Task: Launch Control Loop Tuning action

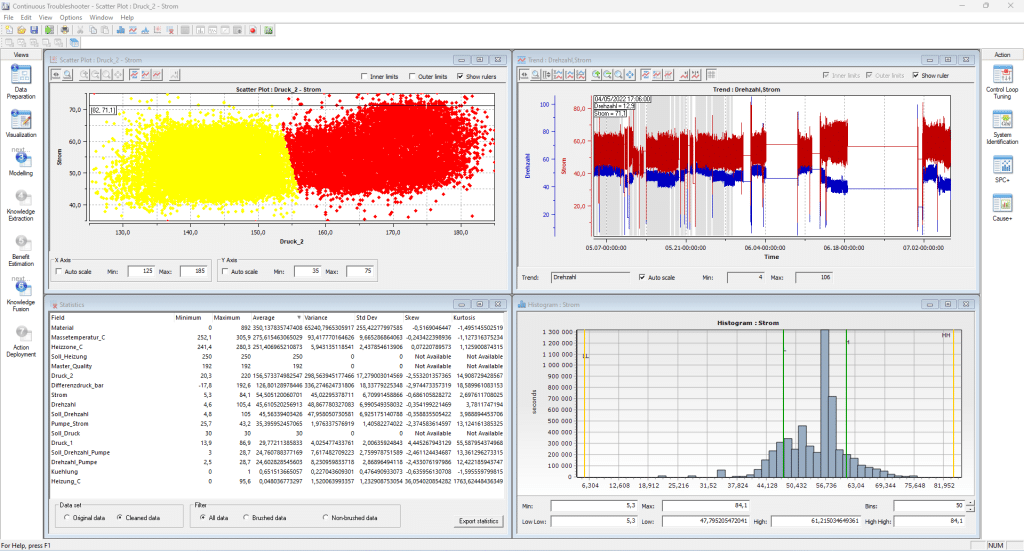Action: 1002,75
